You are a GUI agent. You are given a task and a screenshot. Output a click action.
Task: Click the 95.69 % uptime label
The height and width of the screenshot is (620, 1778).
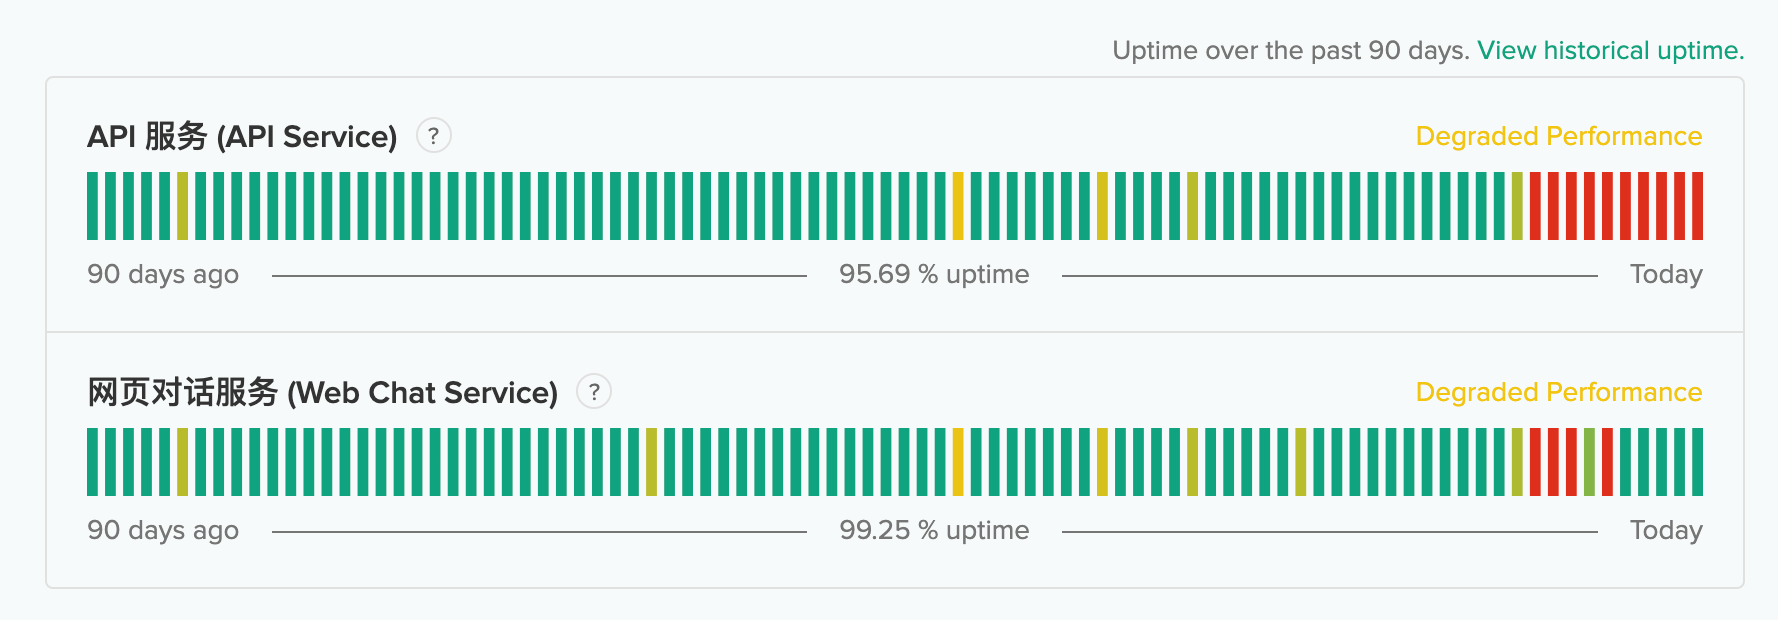click(x=934, y=274)
